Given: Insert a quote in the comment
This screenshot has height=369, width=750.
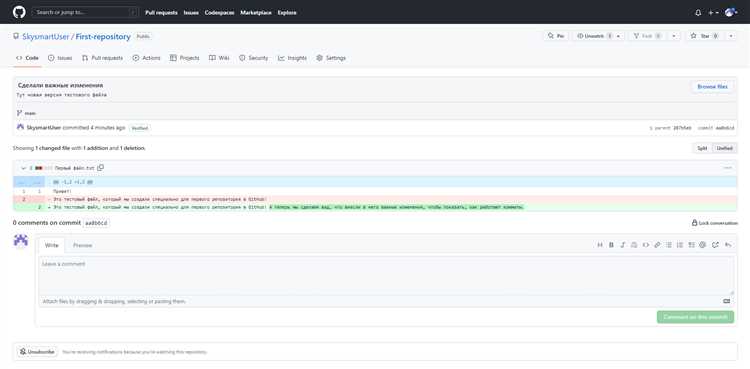Looking at the screenshot, I should [634, 245].
